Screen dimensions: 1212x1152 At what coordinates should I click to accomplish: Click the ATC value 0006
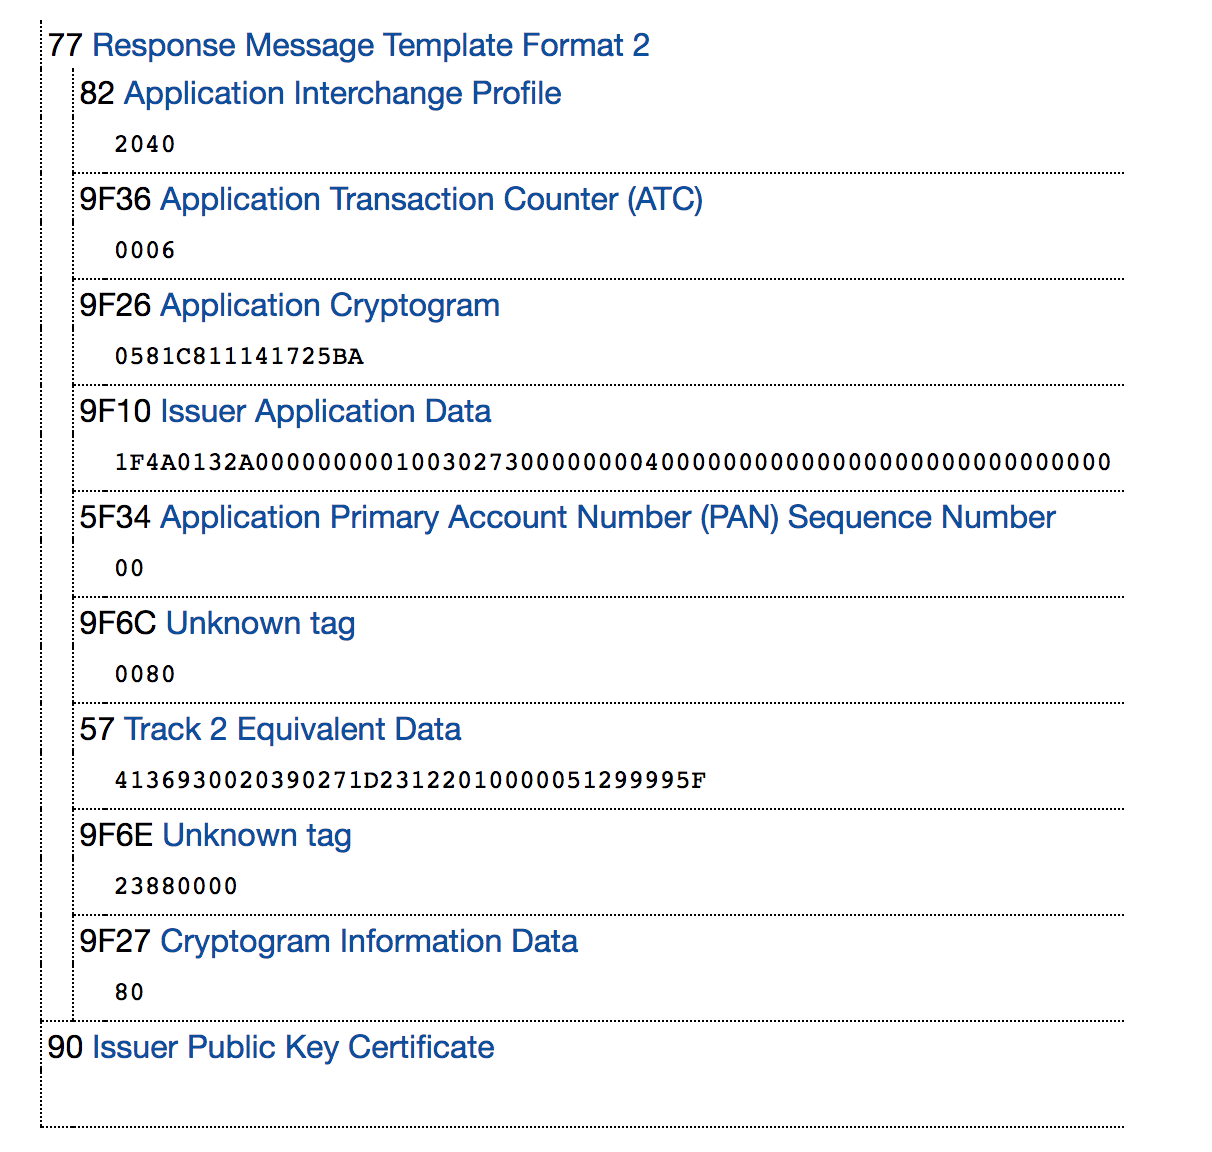145,251
